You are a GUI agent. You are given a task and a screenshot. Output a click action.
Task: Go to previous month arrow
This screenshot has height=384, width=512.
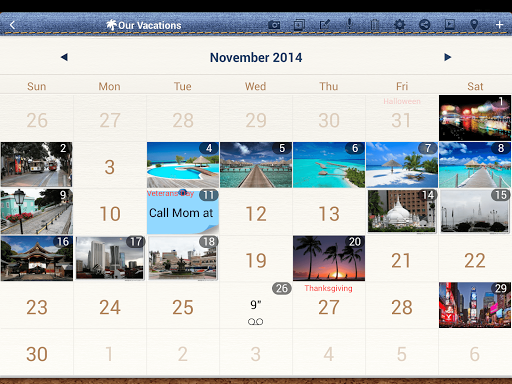64,57
